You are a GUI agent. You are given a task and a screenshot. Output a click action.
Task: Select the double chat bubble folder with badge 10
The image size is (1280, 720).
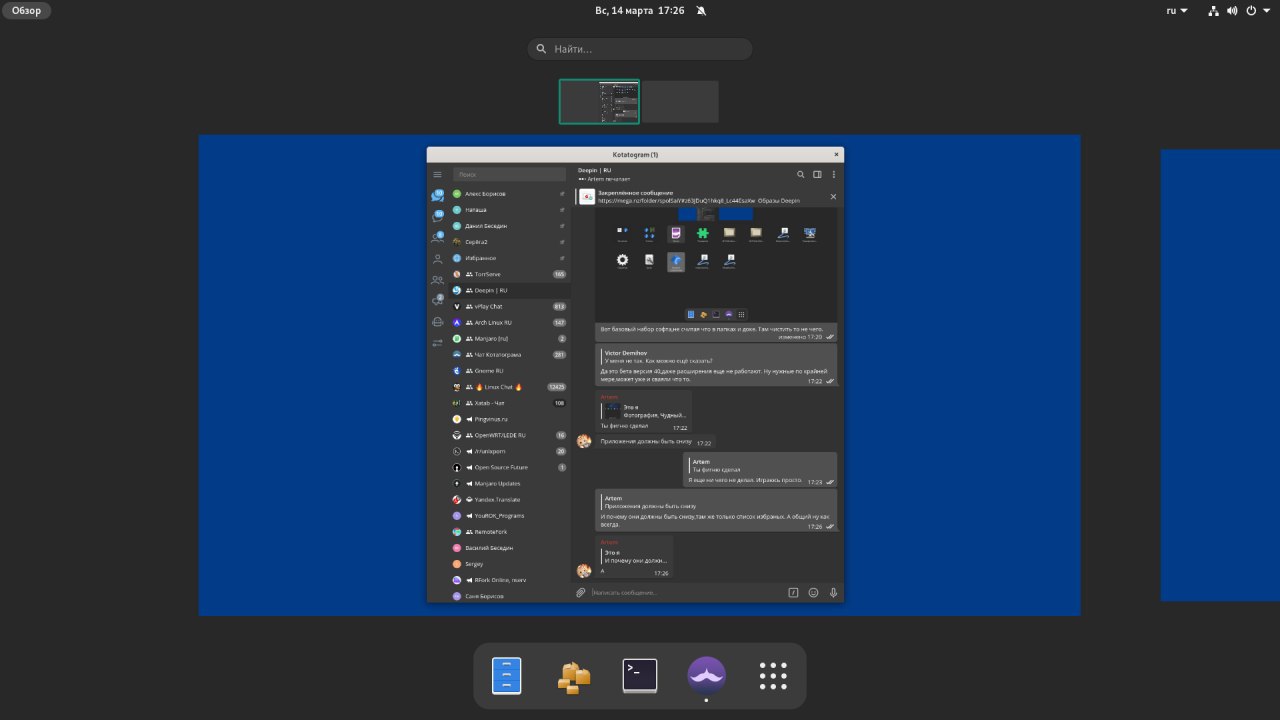pyautogui.click(x=438, y=196)
